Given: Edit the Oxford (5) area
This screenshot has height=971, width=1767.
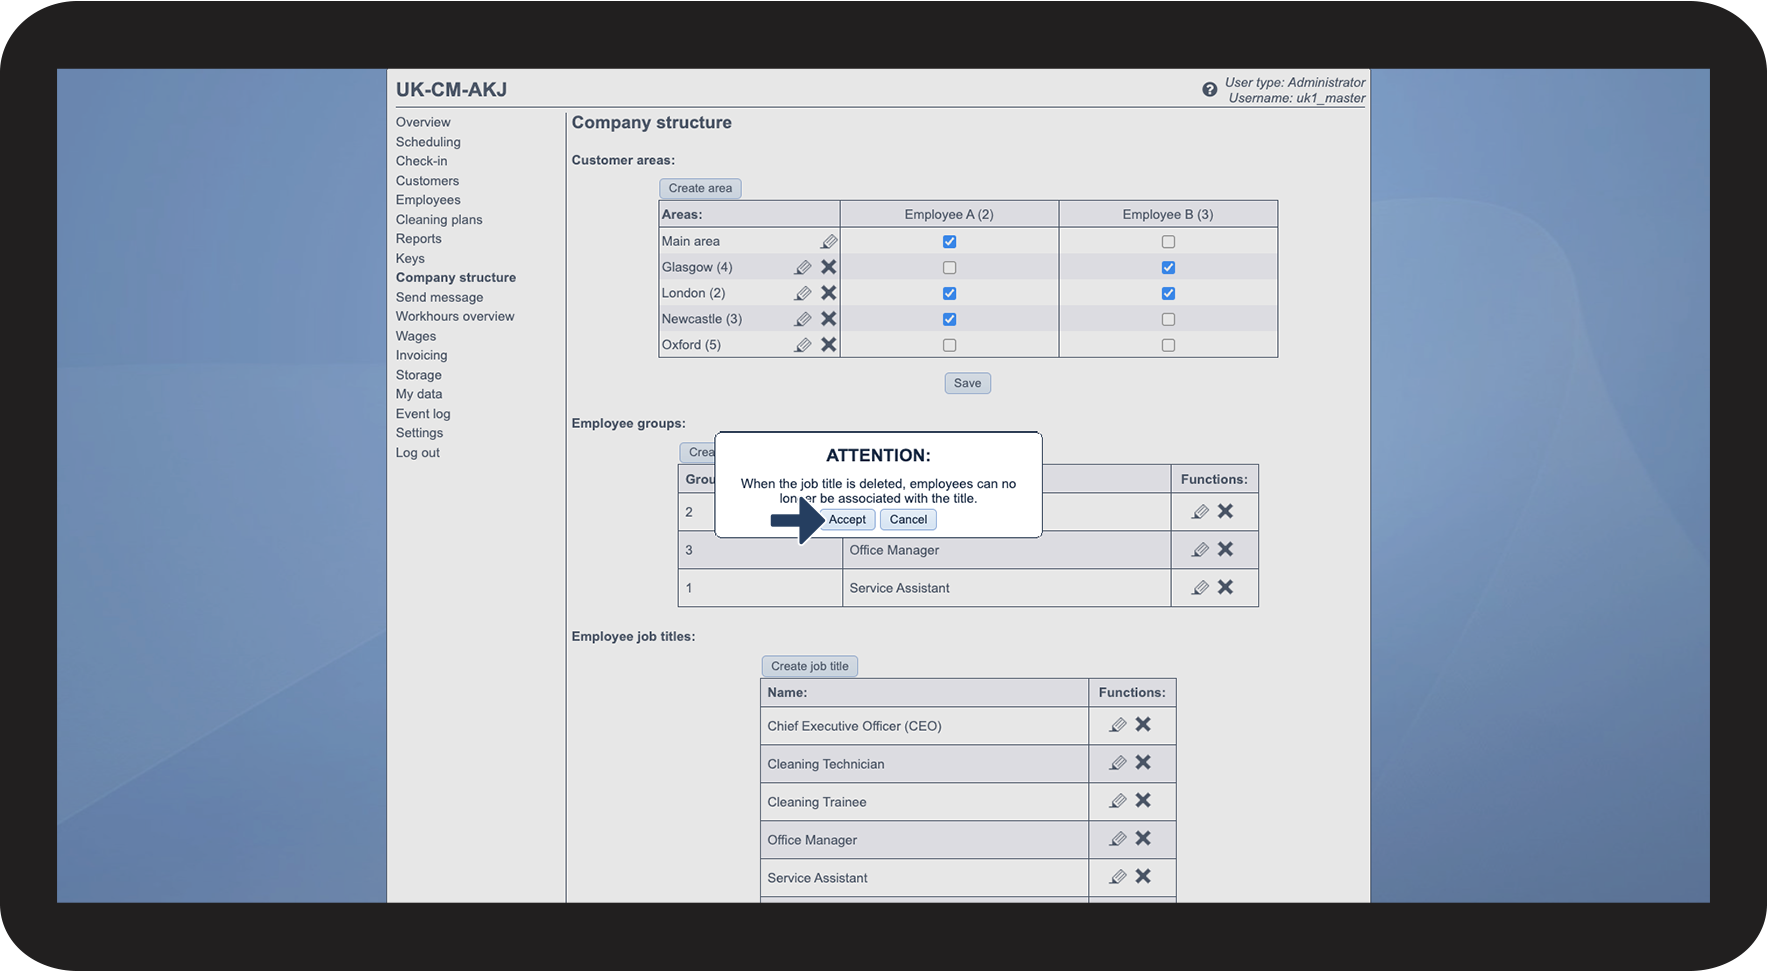Looking at the screenshot, I should click(803, 345).
